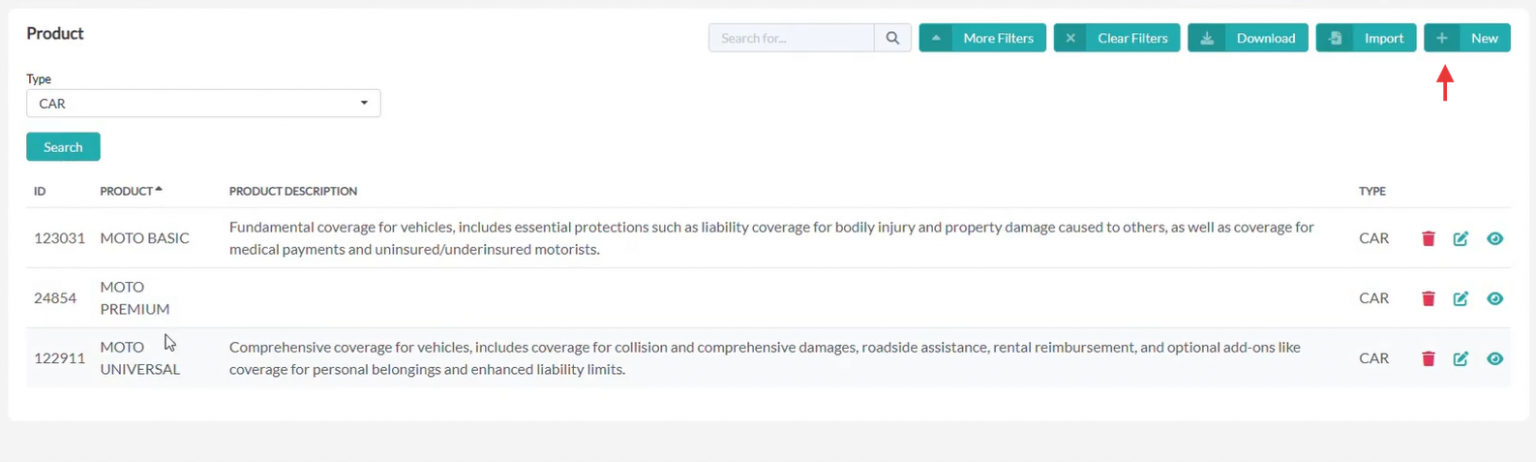Image resolution: width=1536 pixels, height=462 pixels.
Task: Click CAR type in MOTO PREMIUM row
Action: point(1374,298)
